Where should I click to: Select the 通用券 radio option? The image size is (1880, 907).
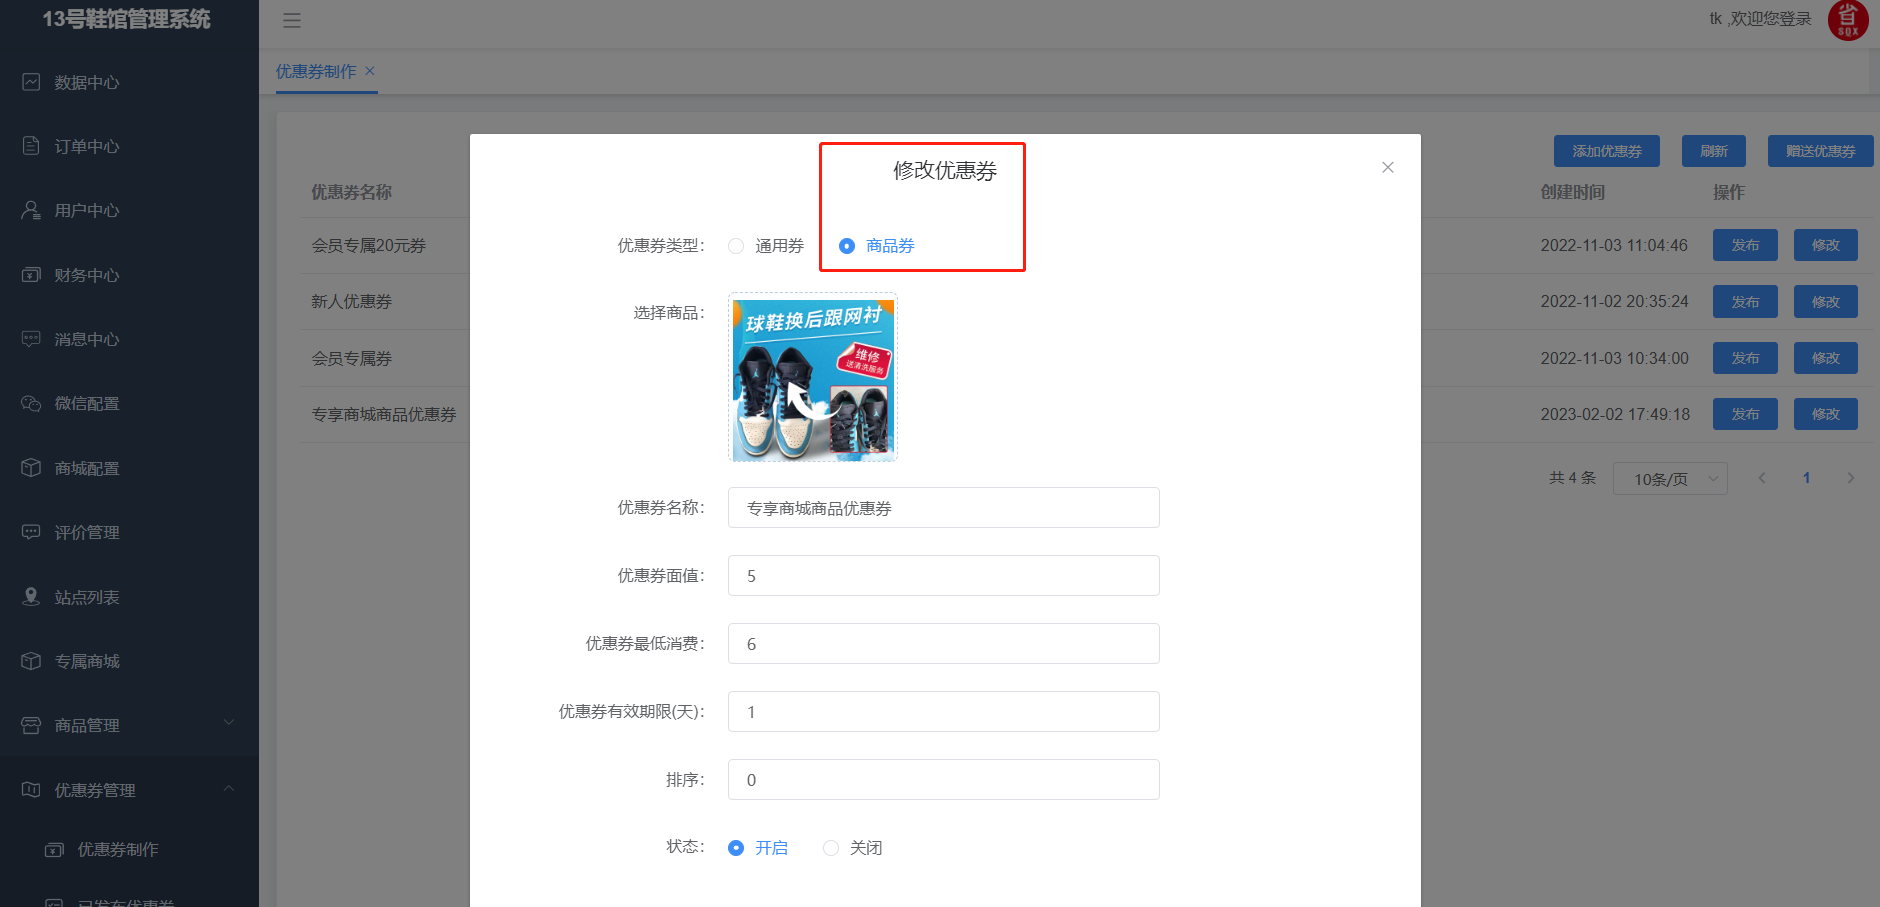pos(736,246)
